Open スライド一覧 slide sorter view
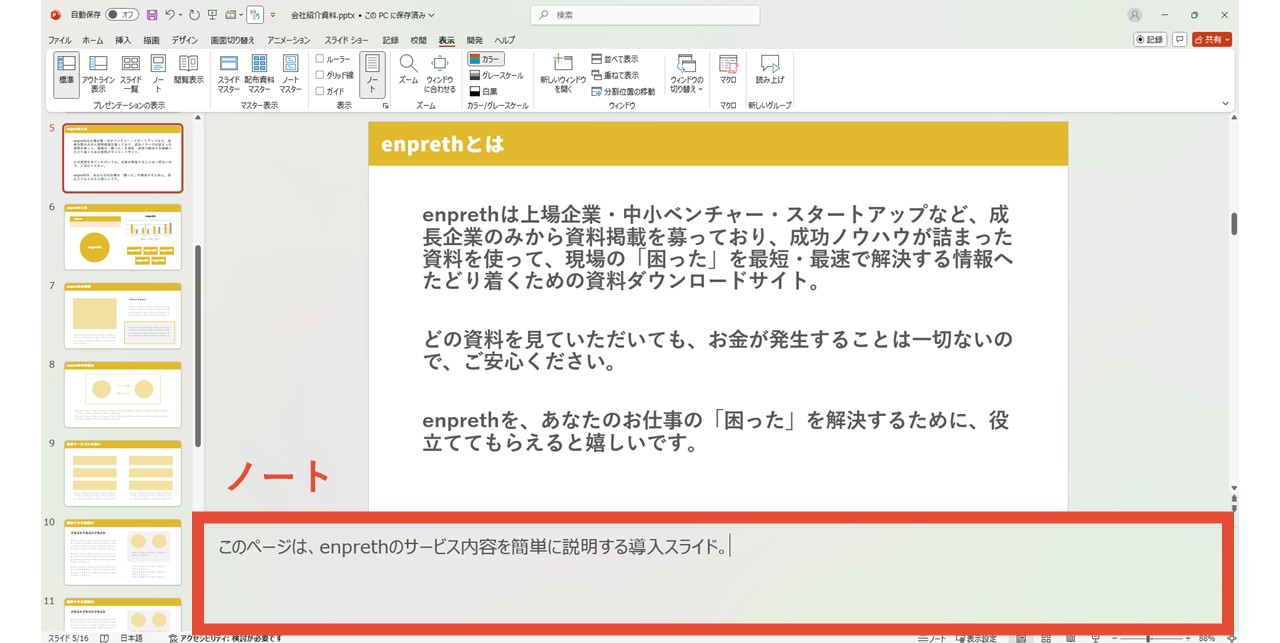 [131, 74]
